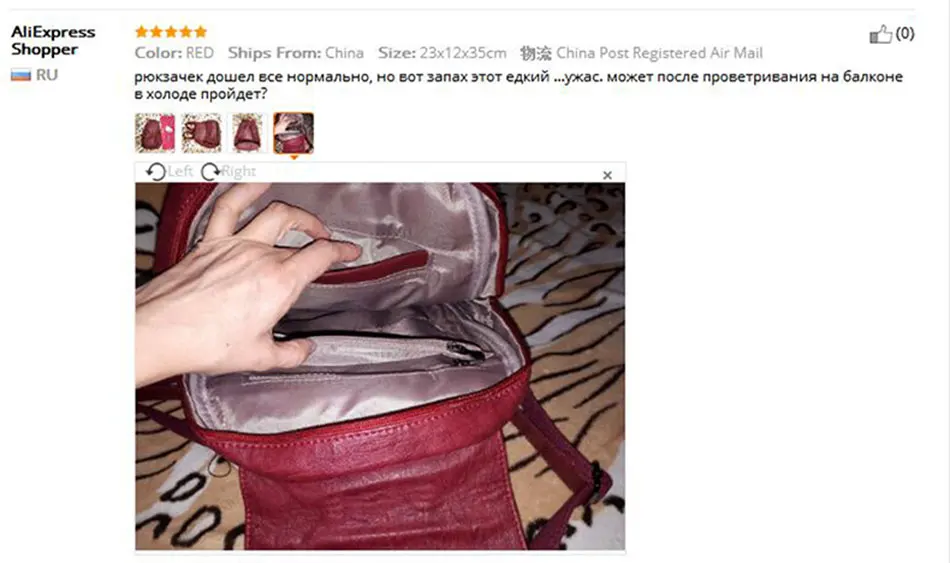The width and height of the screenshot is (950, 563).
Task: Click the enlarged photo of the bag interior
Action: tap(380, 366)
